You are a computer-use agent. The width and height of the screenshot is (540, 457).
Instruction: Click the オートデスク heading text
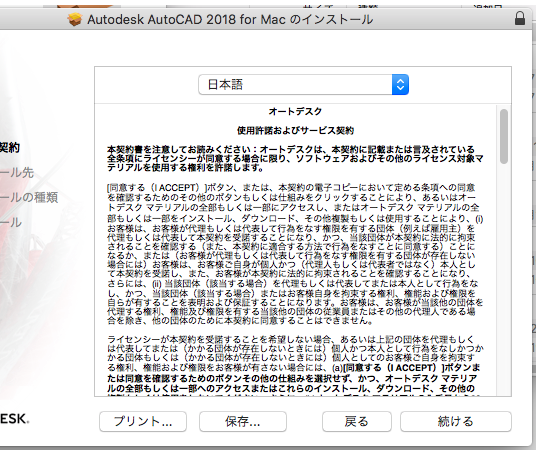click(295, 112)
